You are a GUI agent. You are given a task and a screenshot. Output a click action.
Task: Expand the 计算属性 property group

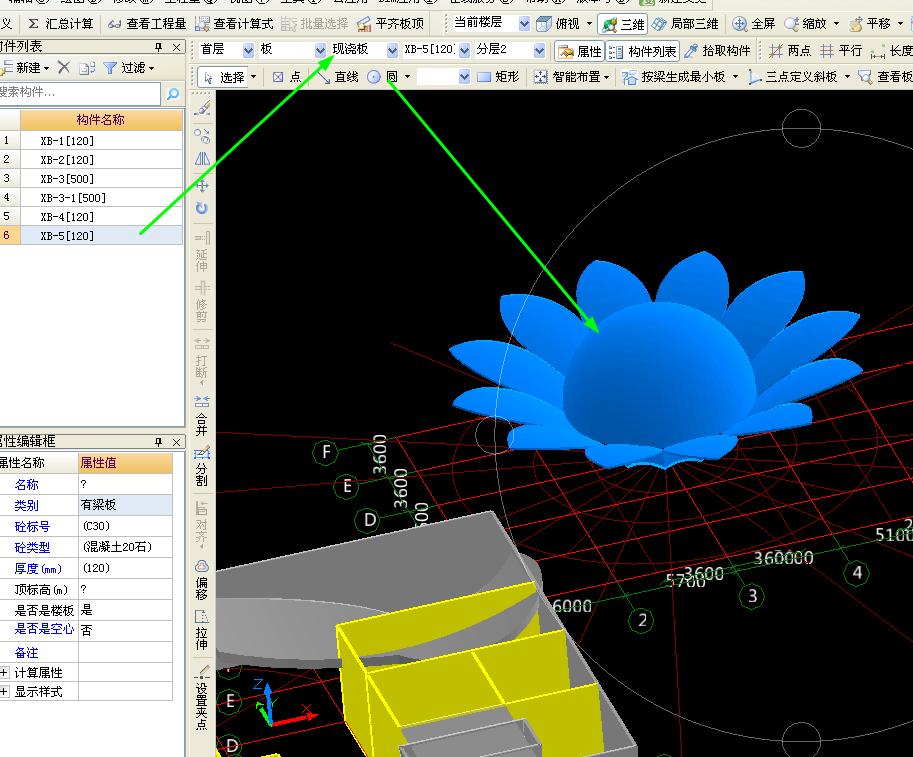tap(5, 673)
